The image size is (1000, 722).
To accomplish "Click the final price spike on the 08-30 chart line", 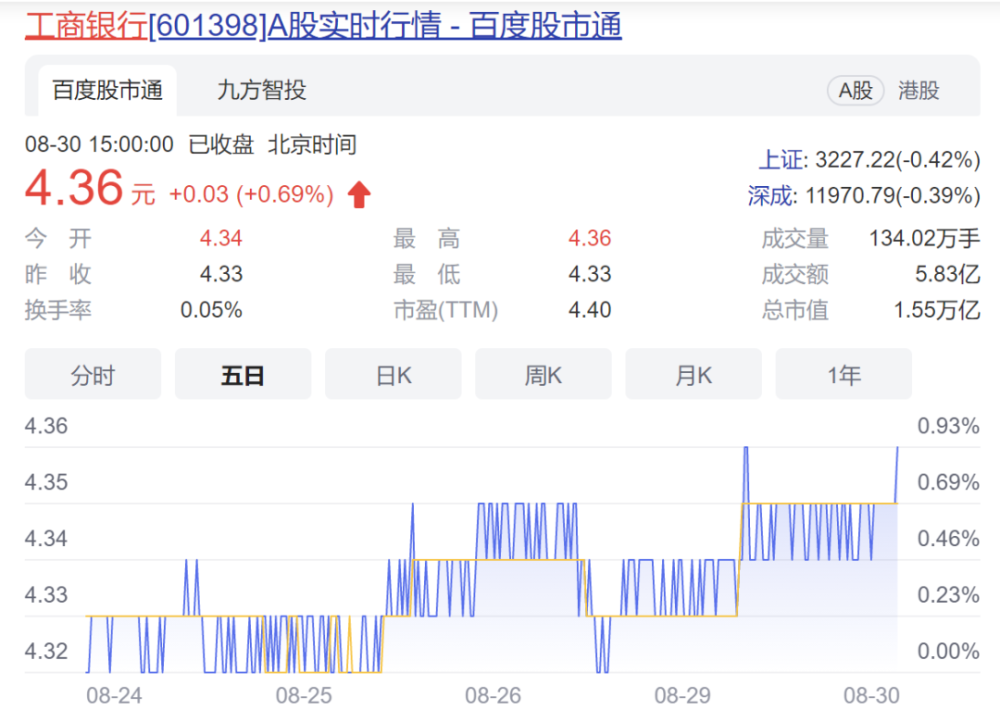I will tap(897, 475).
